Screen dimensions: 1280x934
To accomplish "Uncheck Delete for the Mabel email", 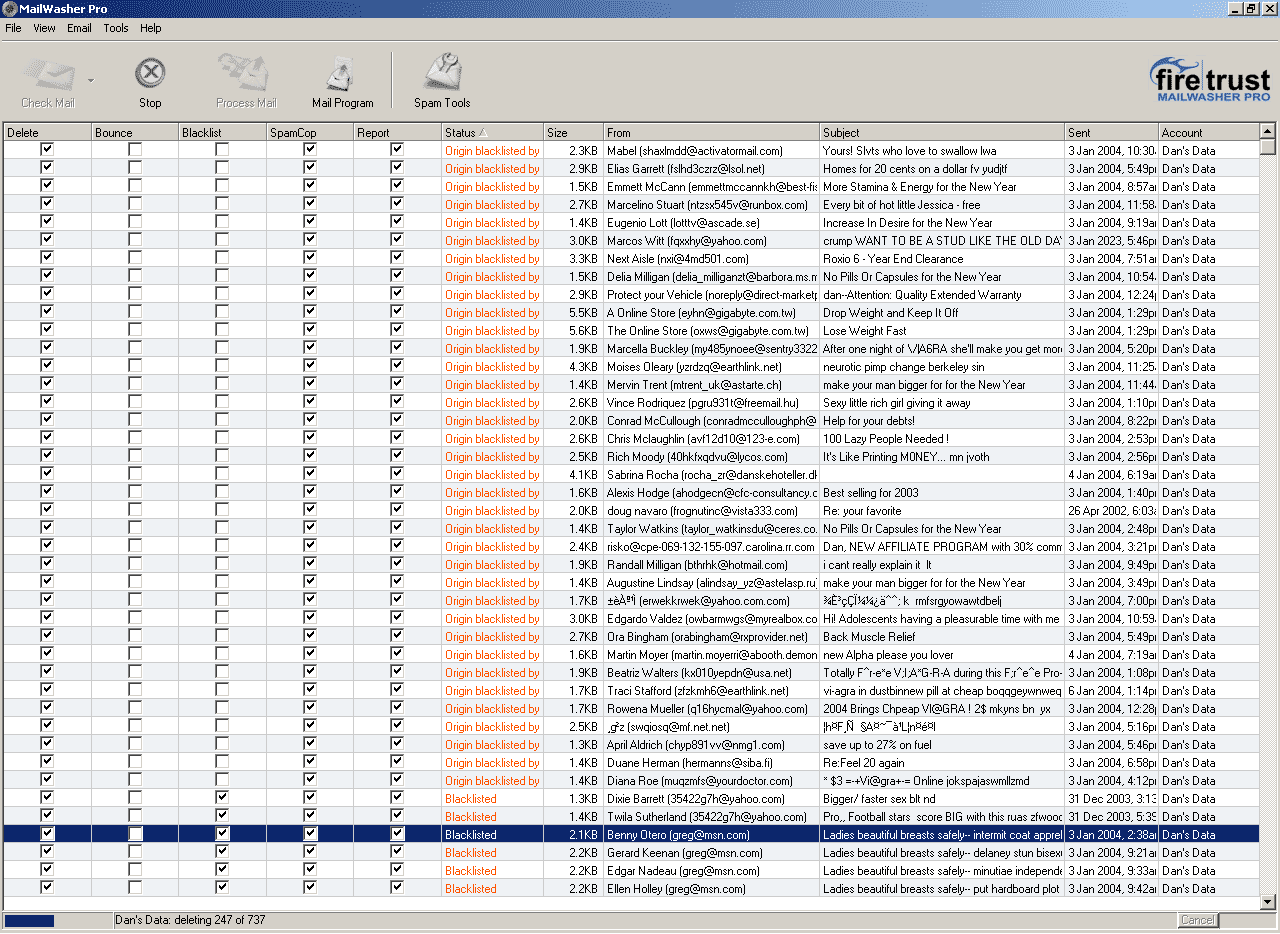I will [x=47, y=150].
